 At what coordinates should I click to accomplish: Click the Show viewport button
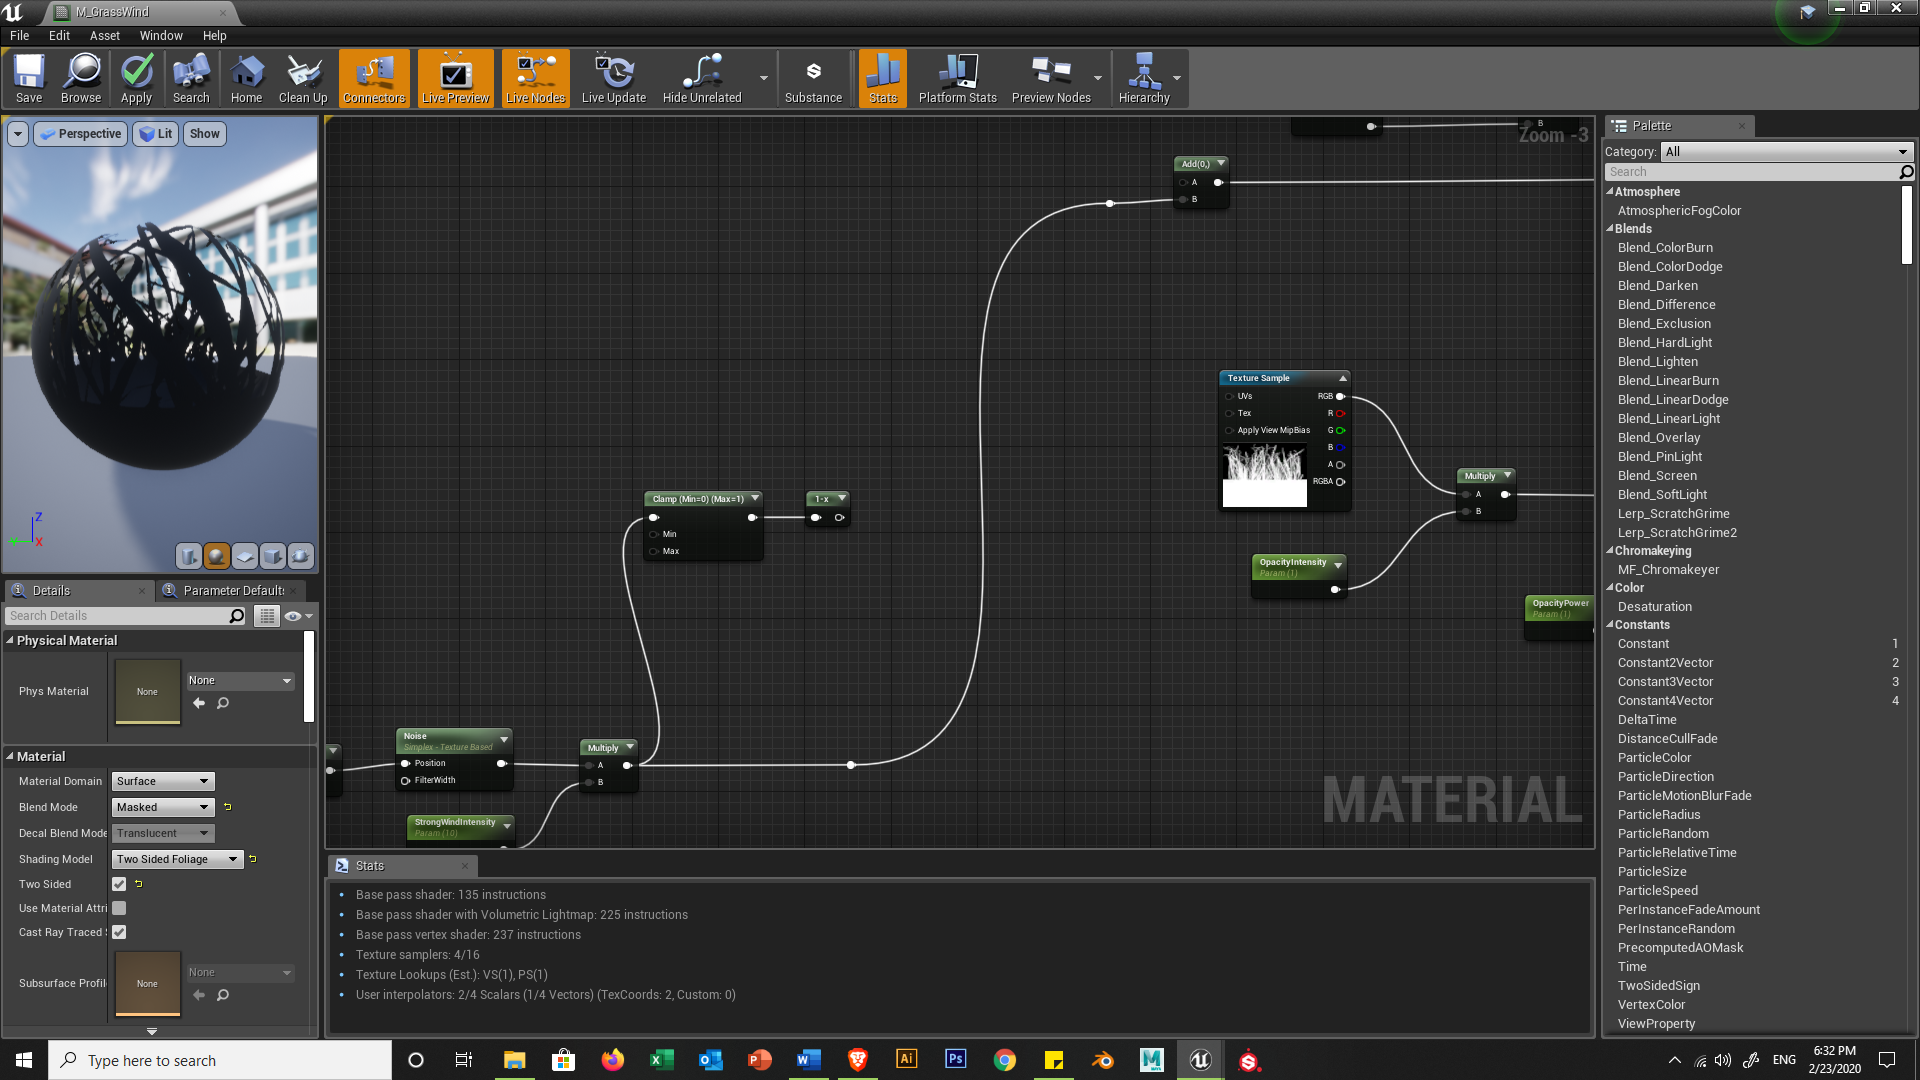pos(204,134)
